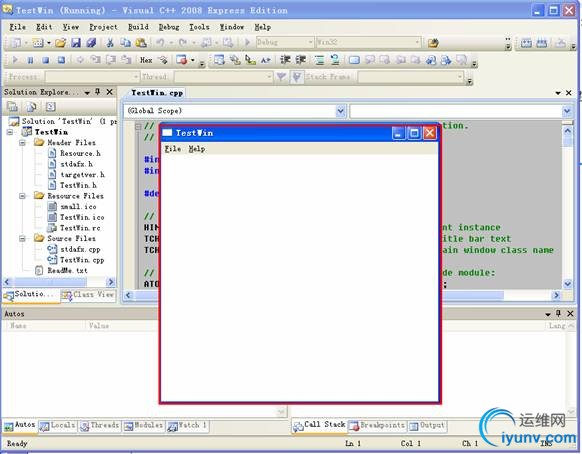Click editor horizontal scrollbar right arrow
The width and height of the screenshot is (582, 454).
[x=556, y=295]
